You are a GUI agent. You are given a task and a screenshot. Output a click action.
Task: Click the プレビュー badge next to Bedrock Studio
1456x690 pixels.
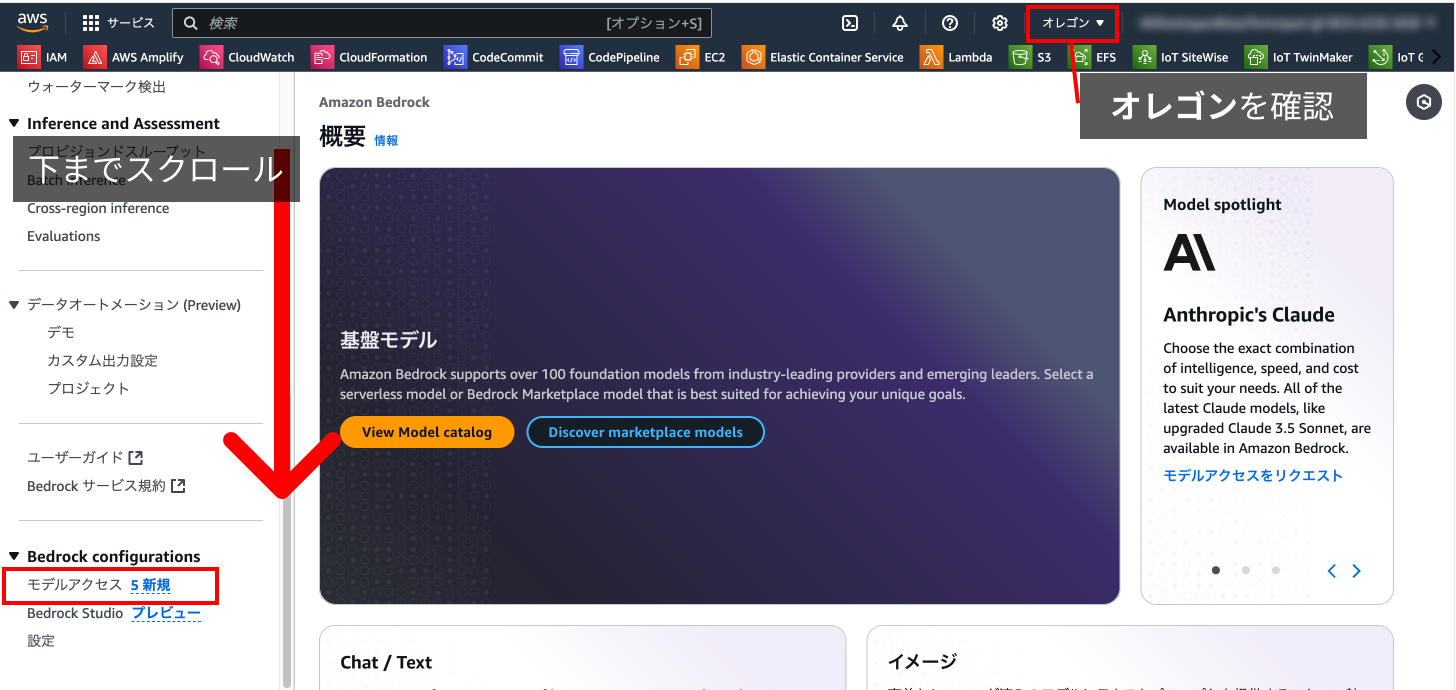point(166,613)
